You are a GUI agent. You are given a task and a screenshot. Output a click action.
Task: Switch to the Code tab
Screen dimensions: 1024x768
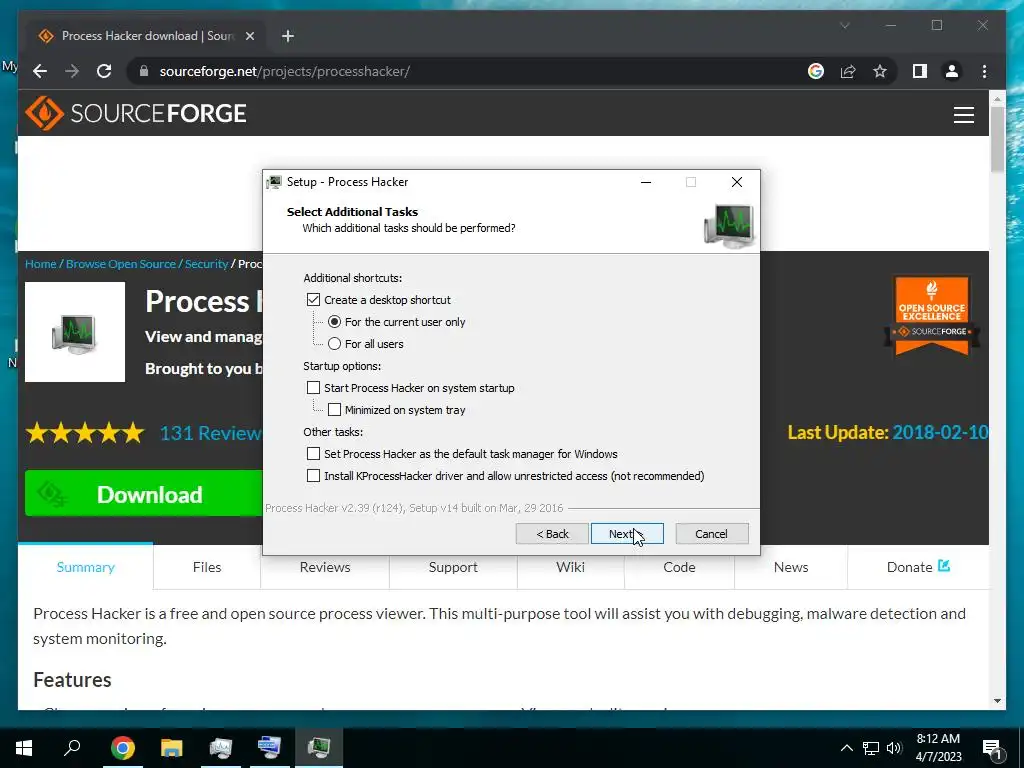pos(679,567)
